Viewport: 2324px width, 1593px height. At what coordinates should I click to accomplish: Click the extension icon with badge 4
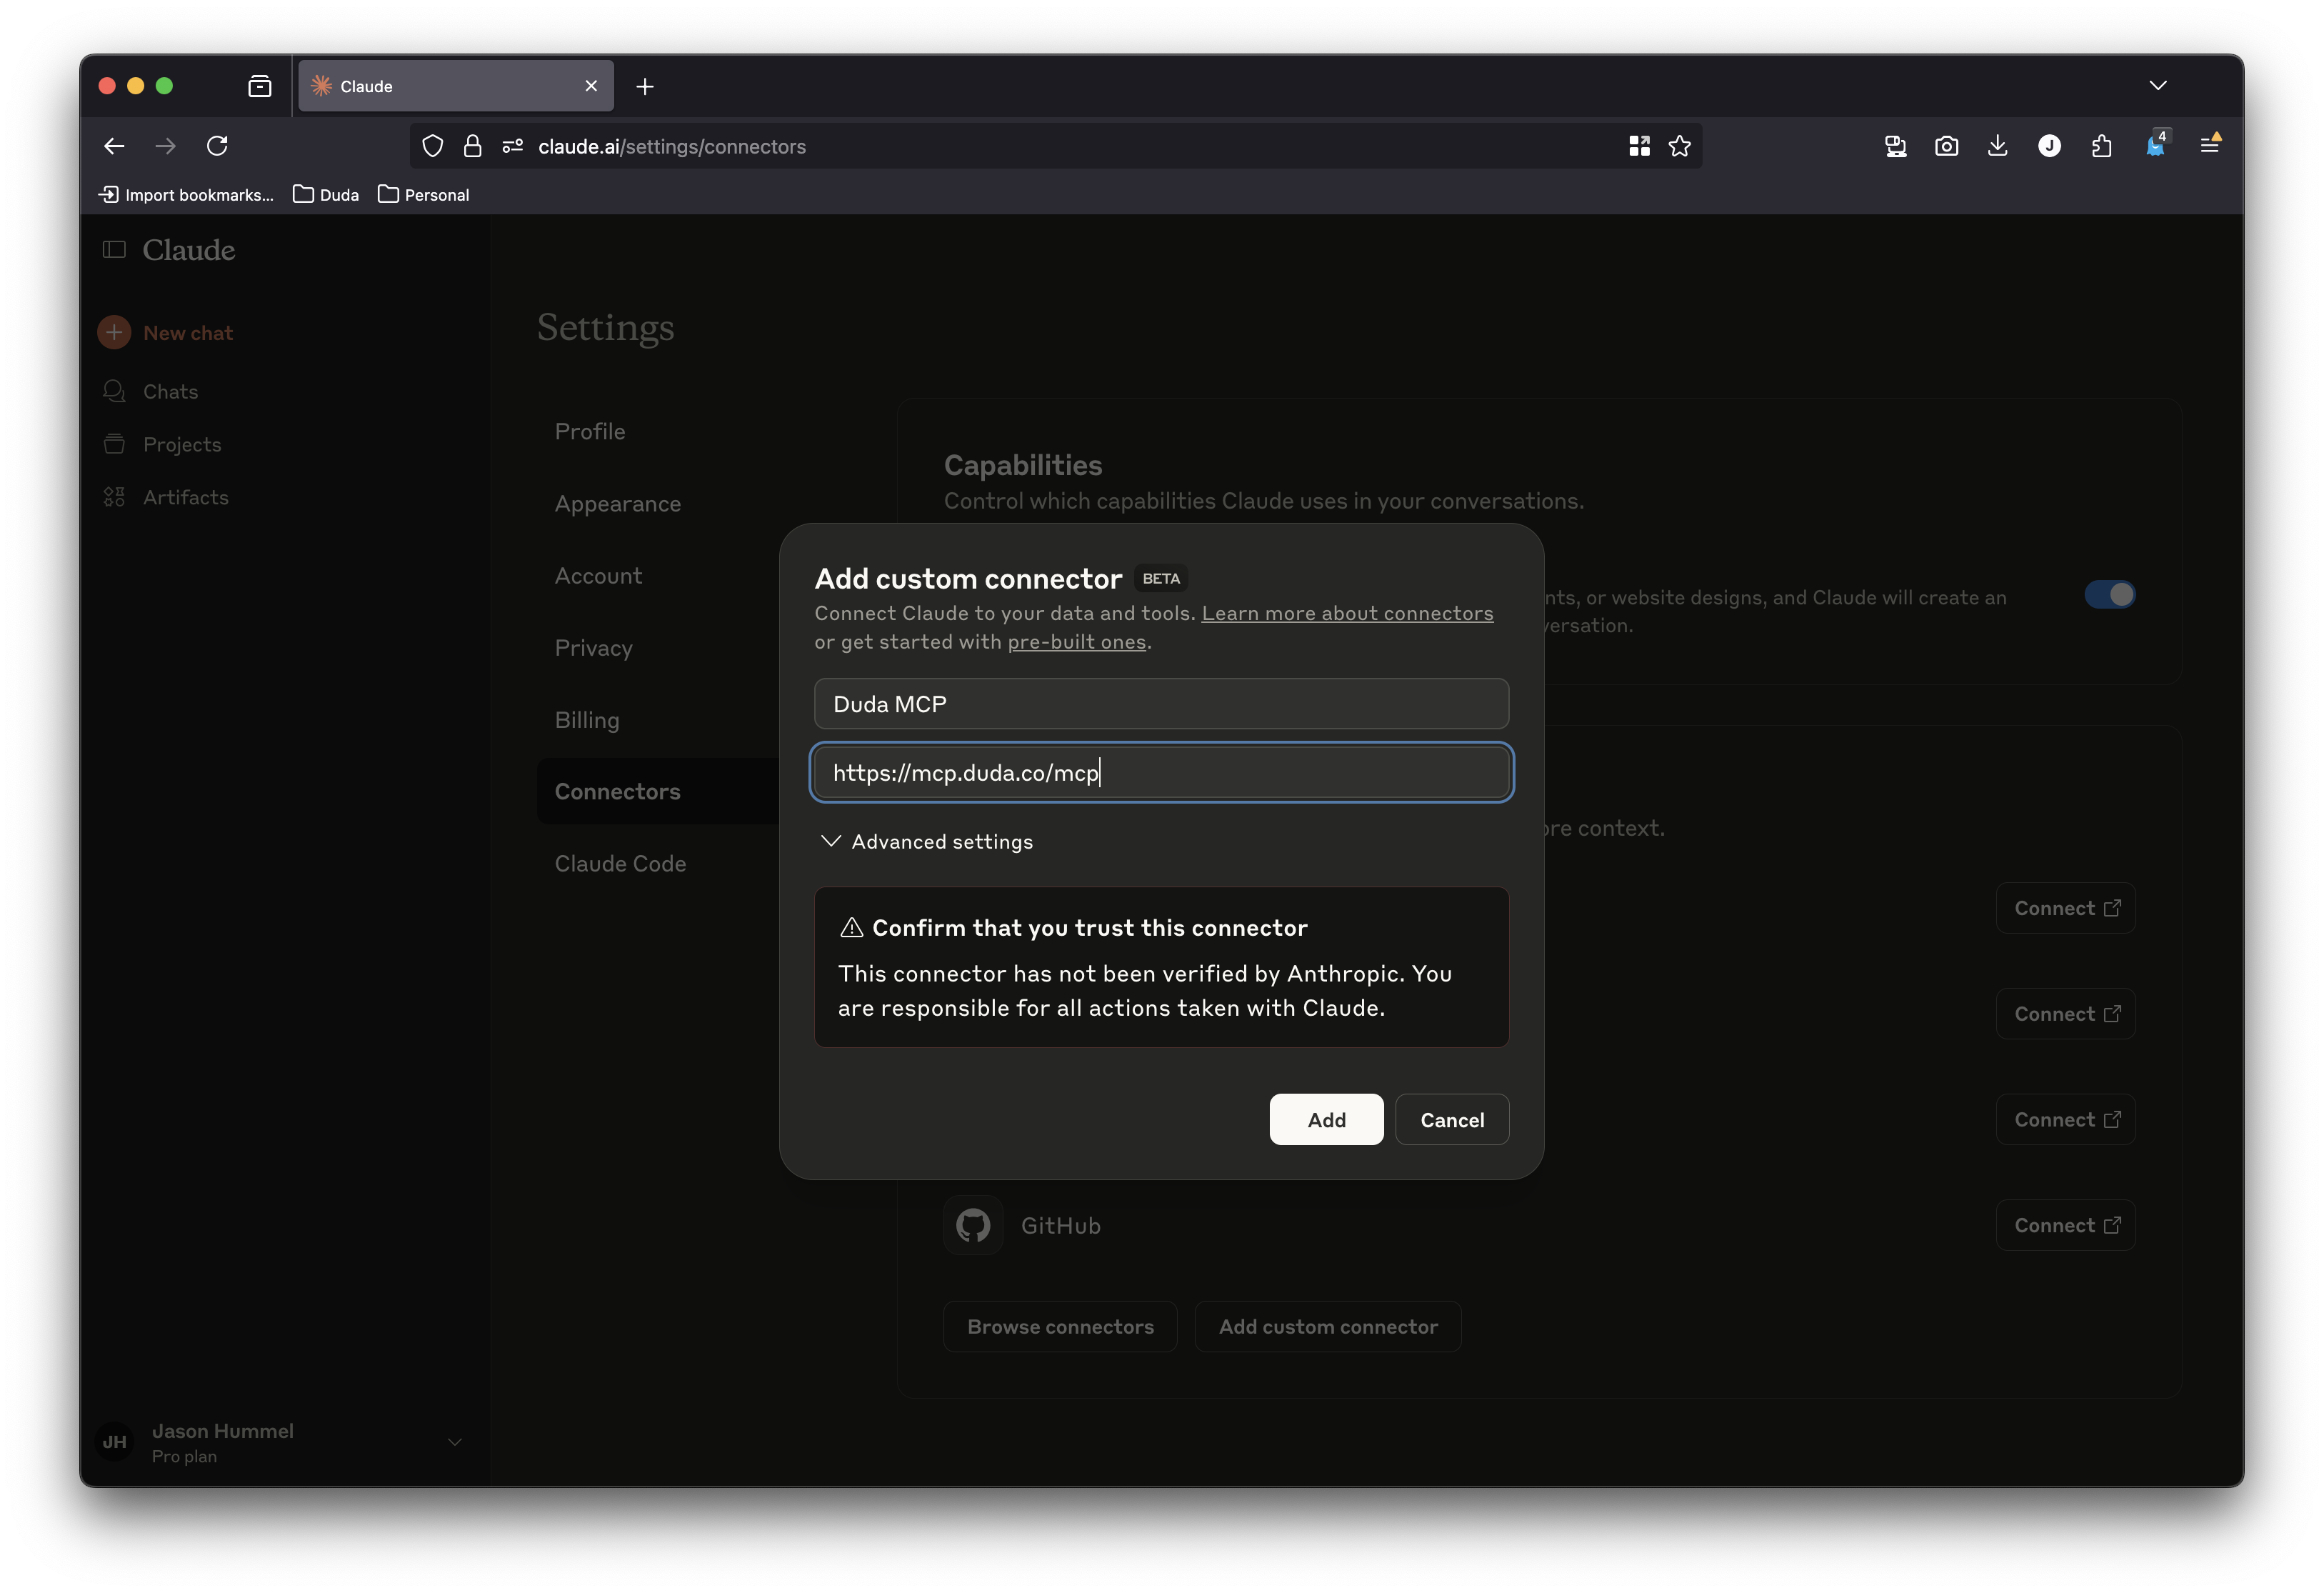(x=2156, y=144)
